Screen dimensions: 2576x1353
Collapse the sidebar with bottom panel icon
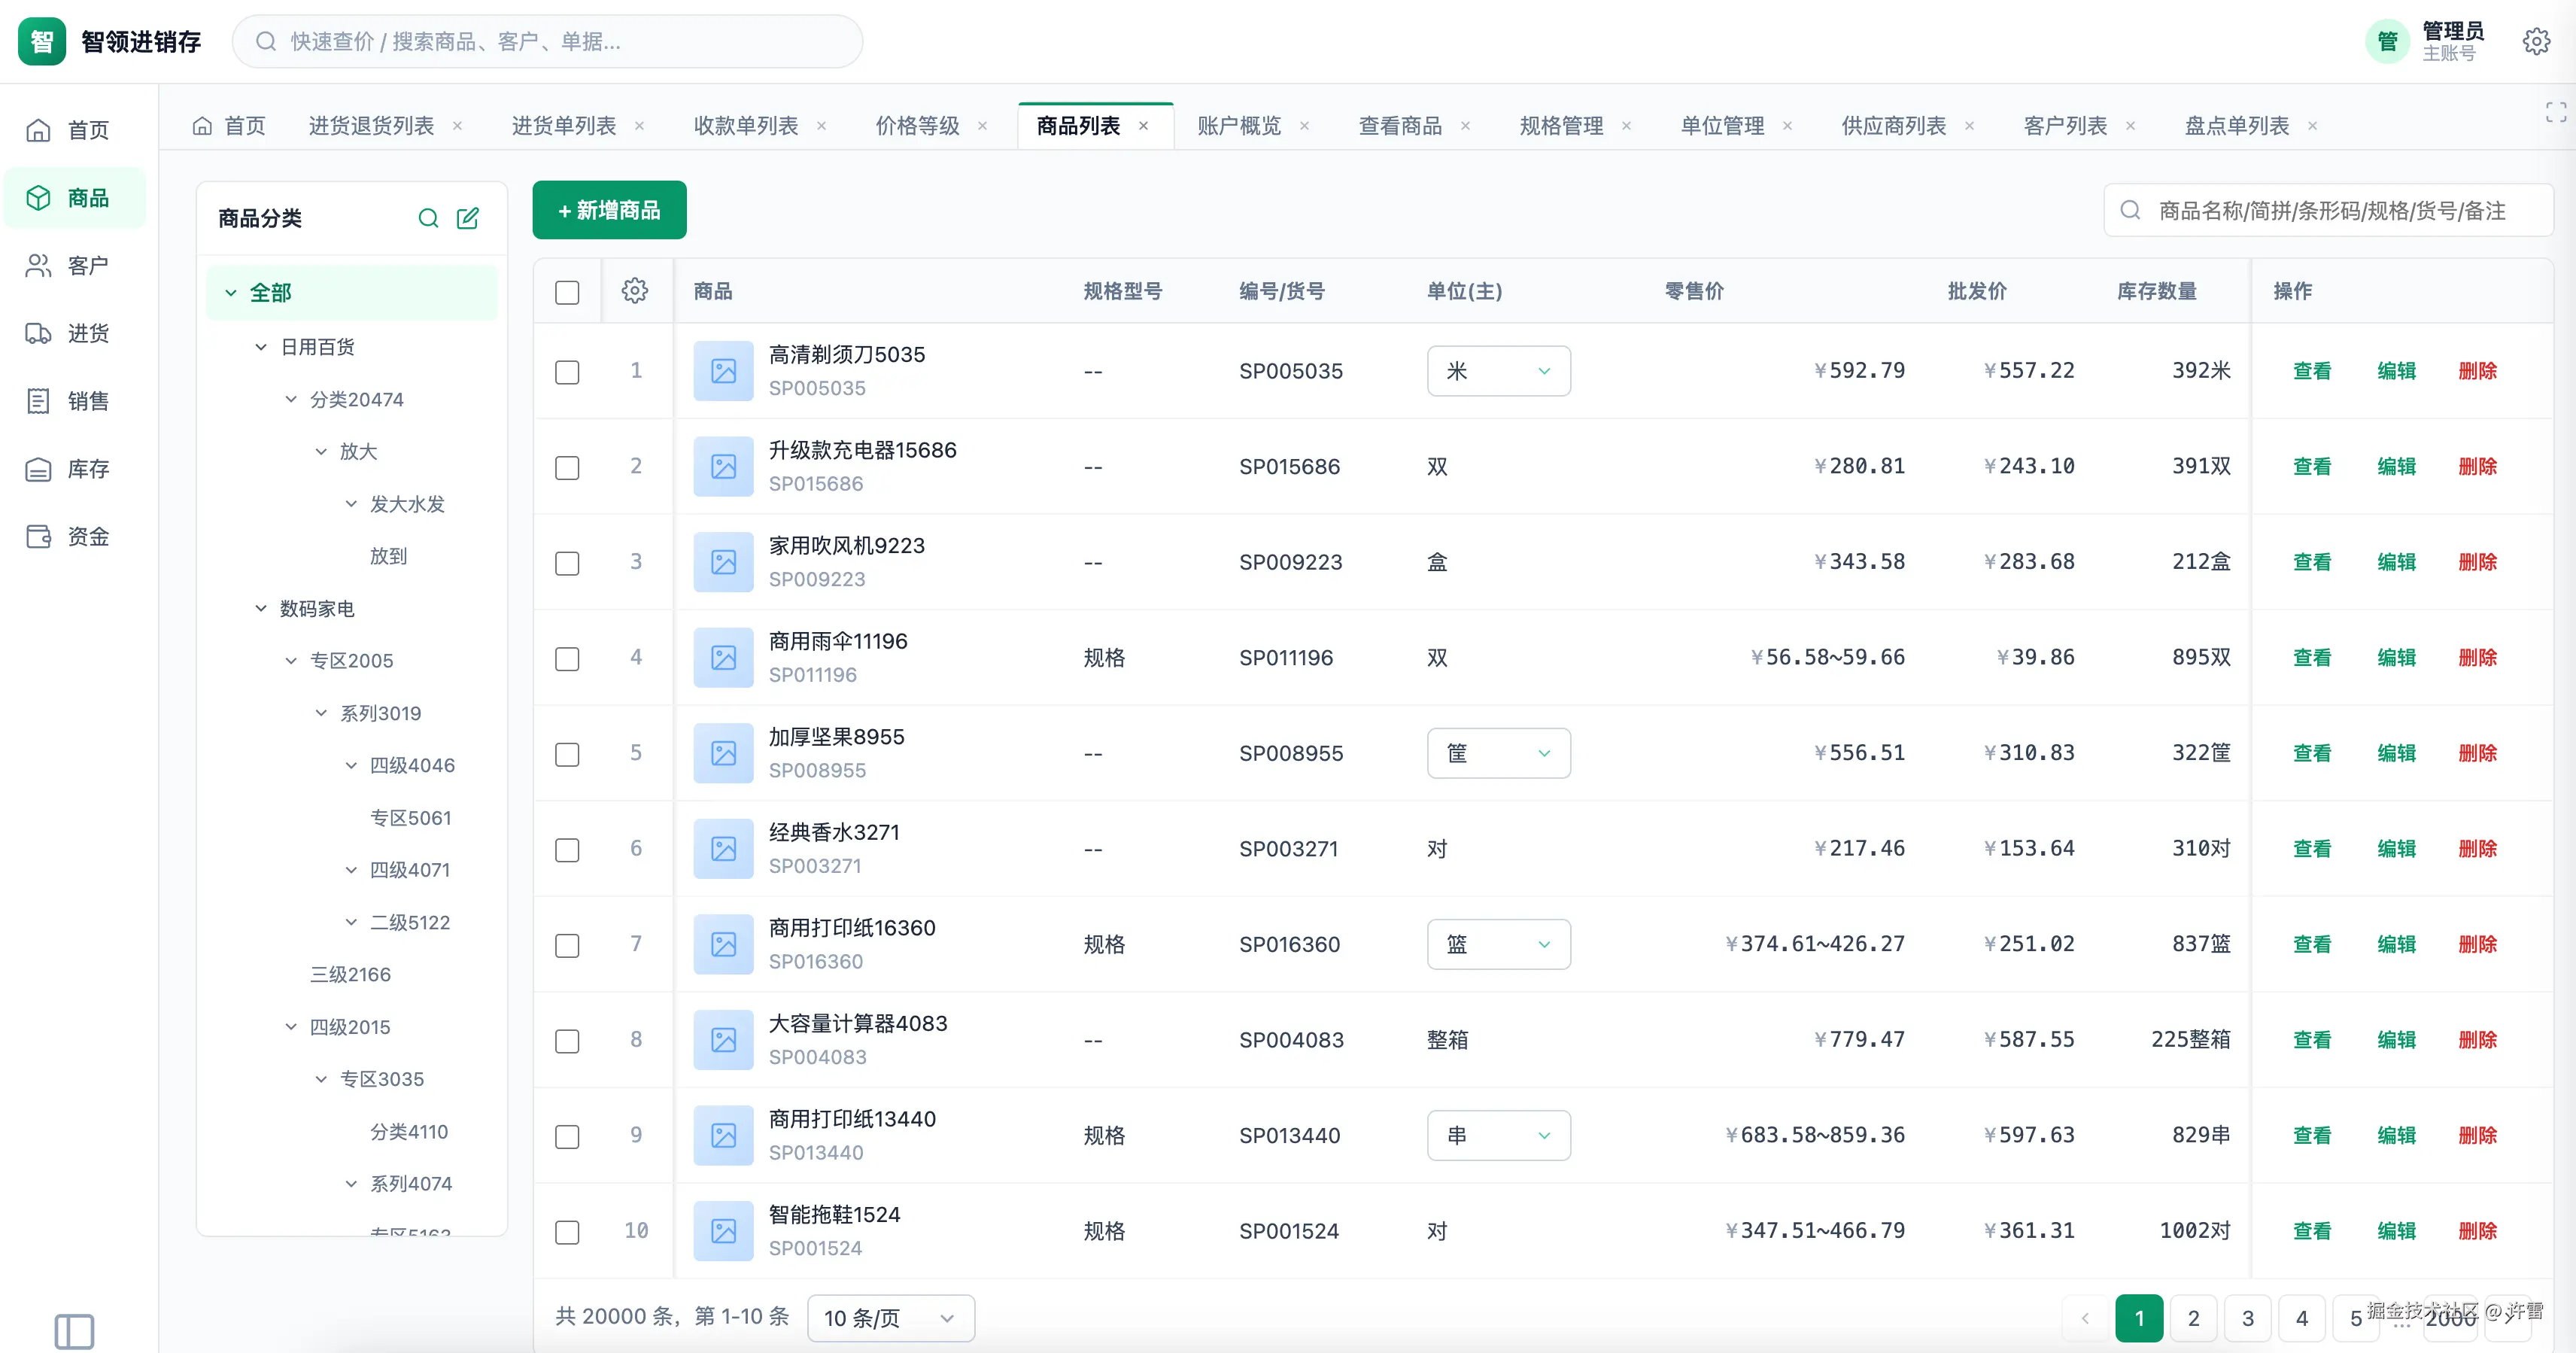click(74, 1331)
